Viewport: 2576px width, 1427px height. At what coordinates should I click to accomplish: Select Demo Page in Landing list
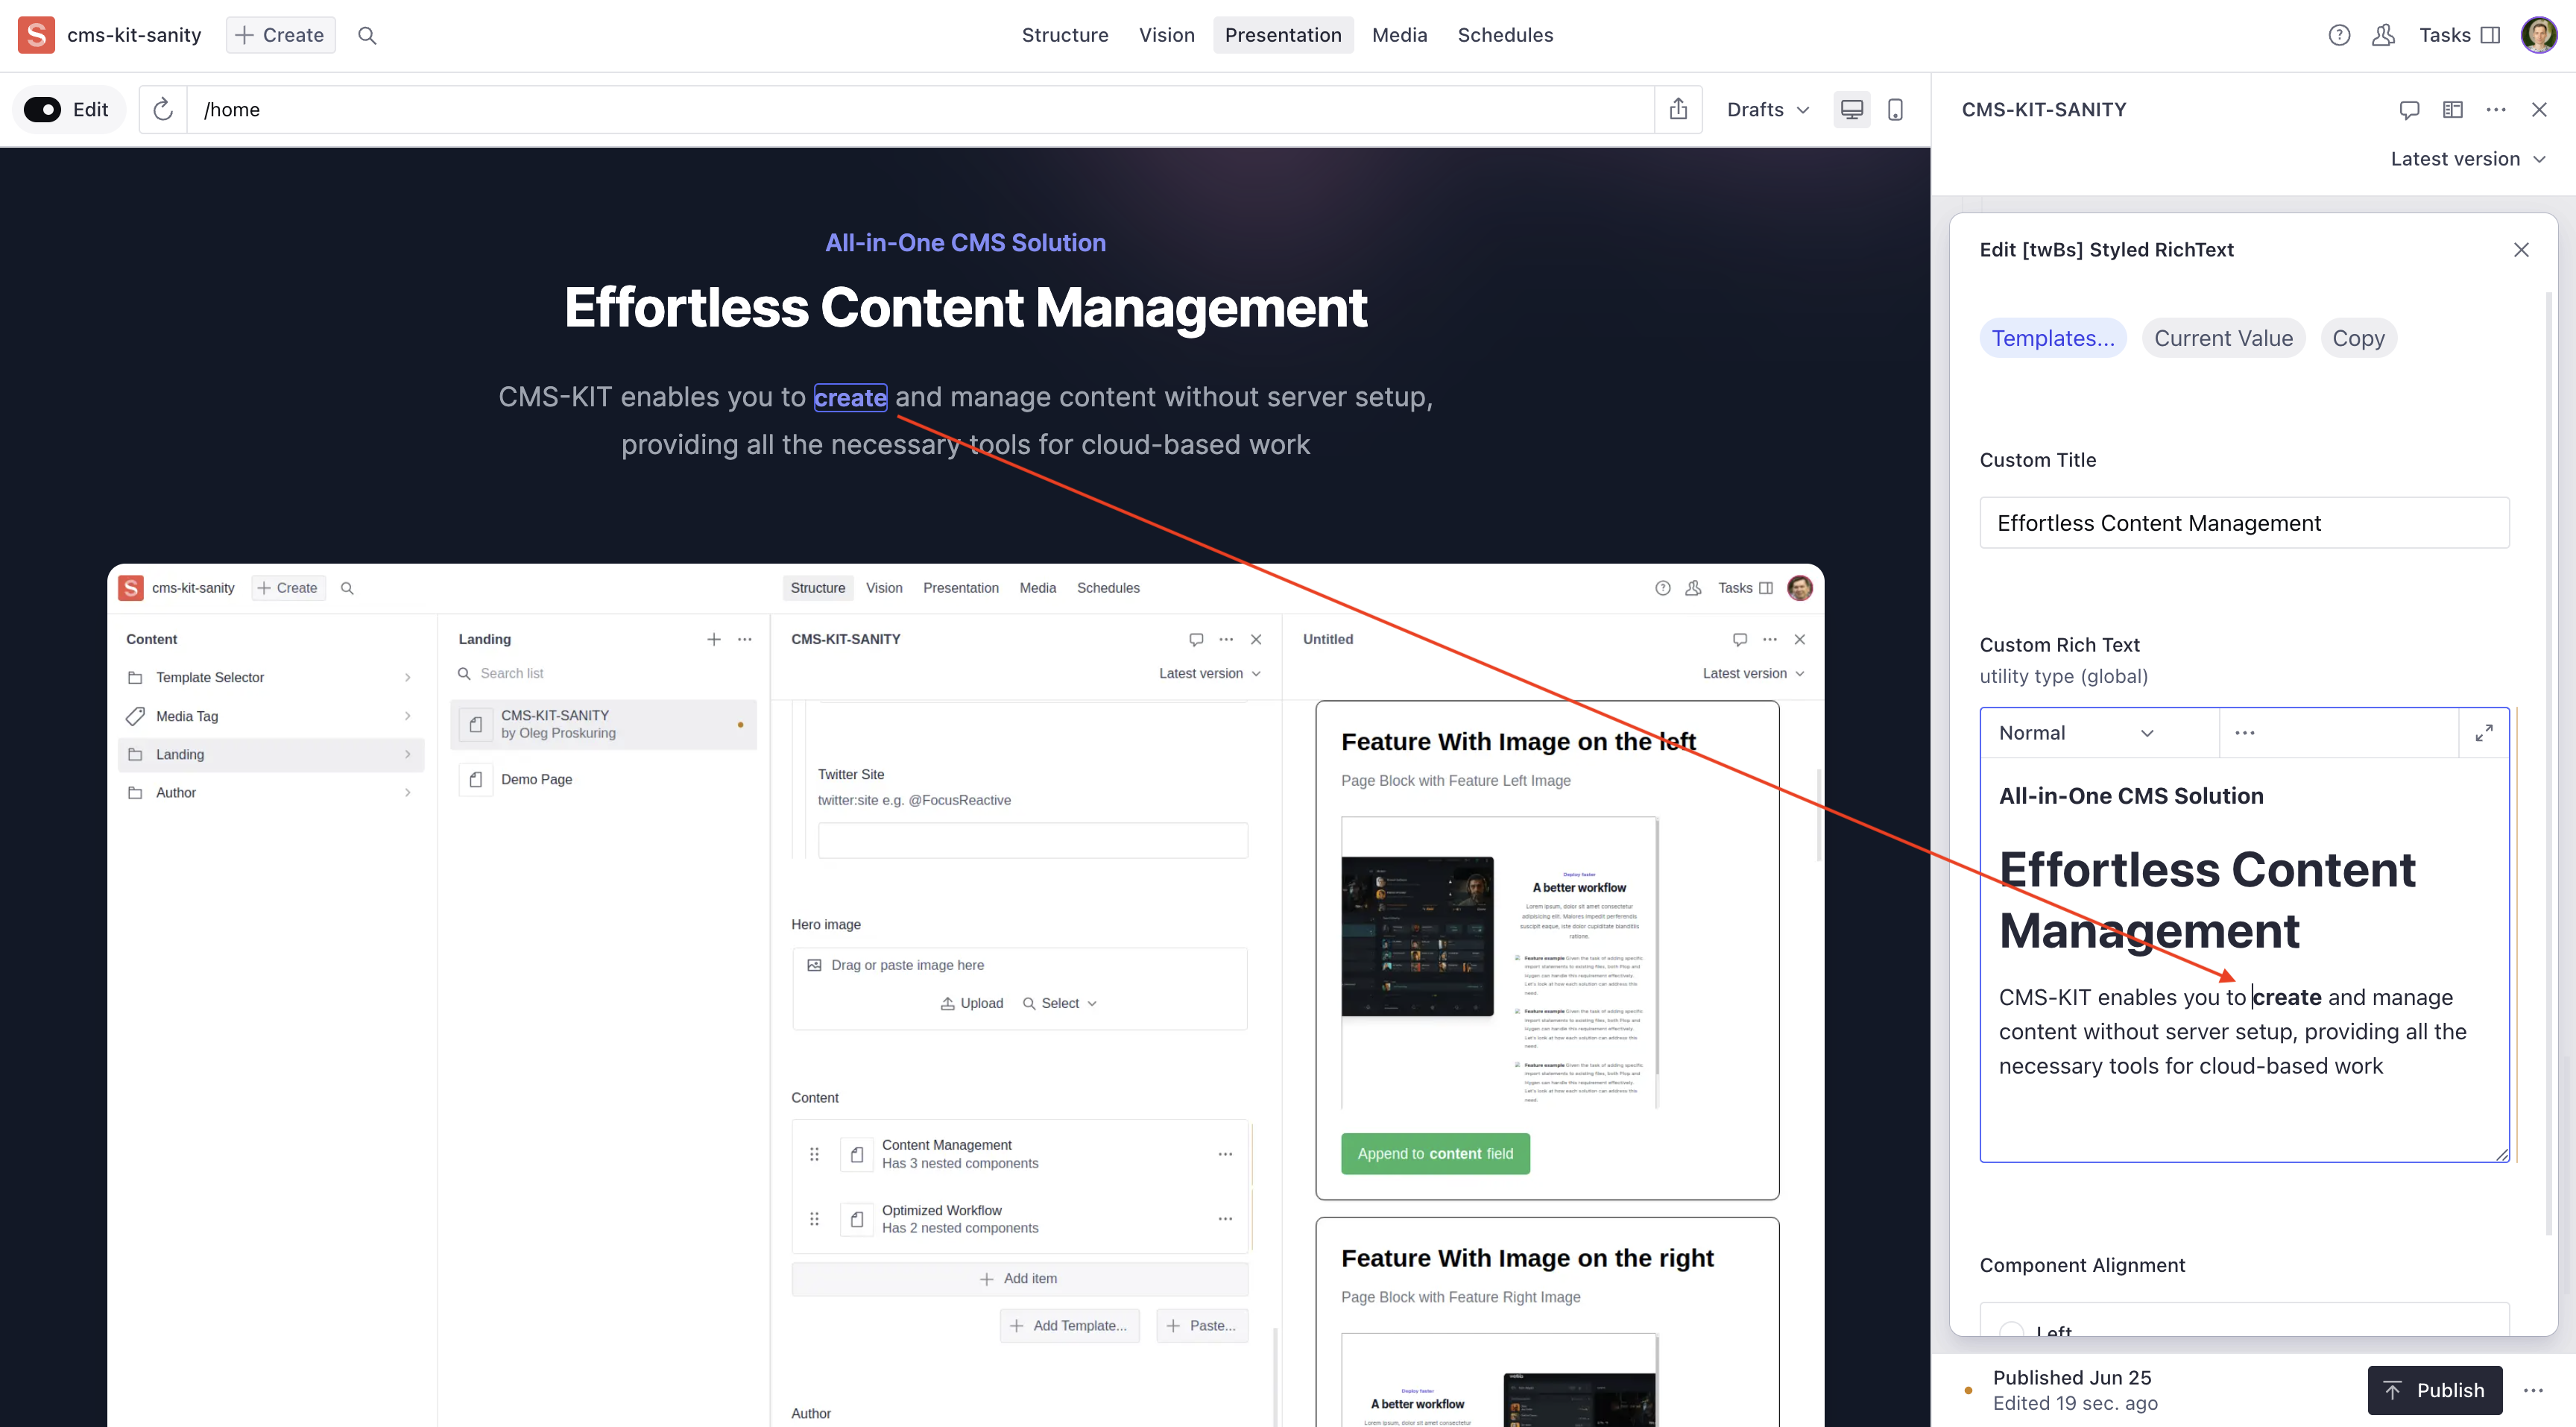(603, 779)
